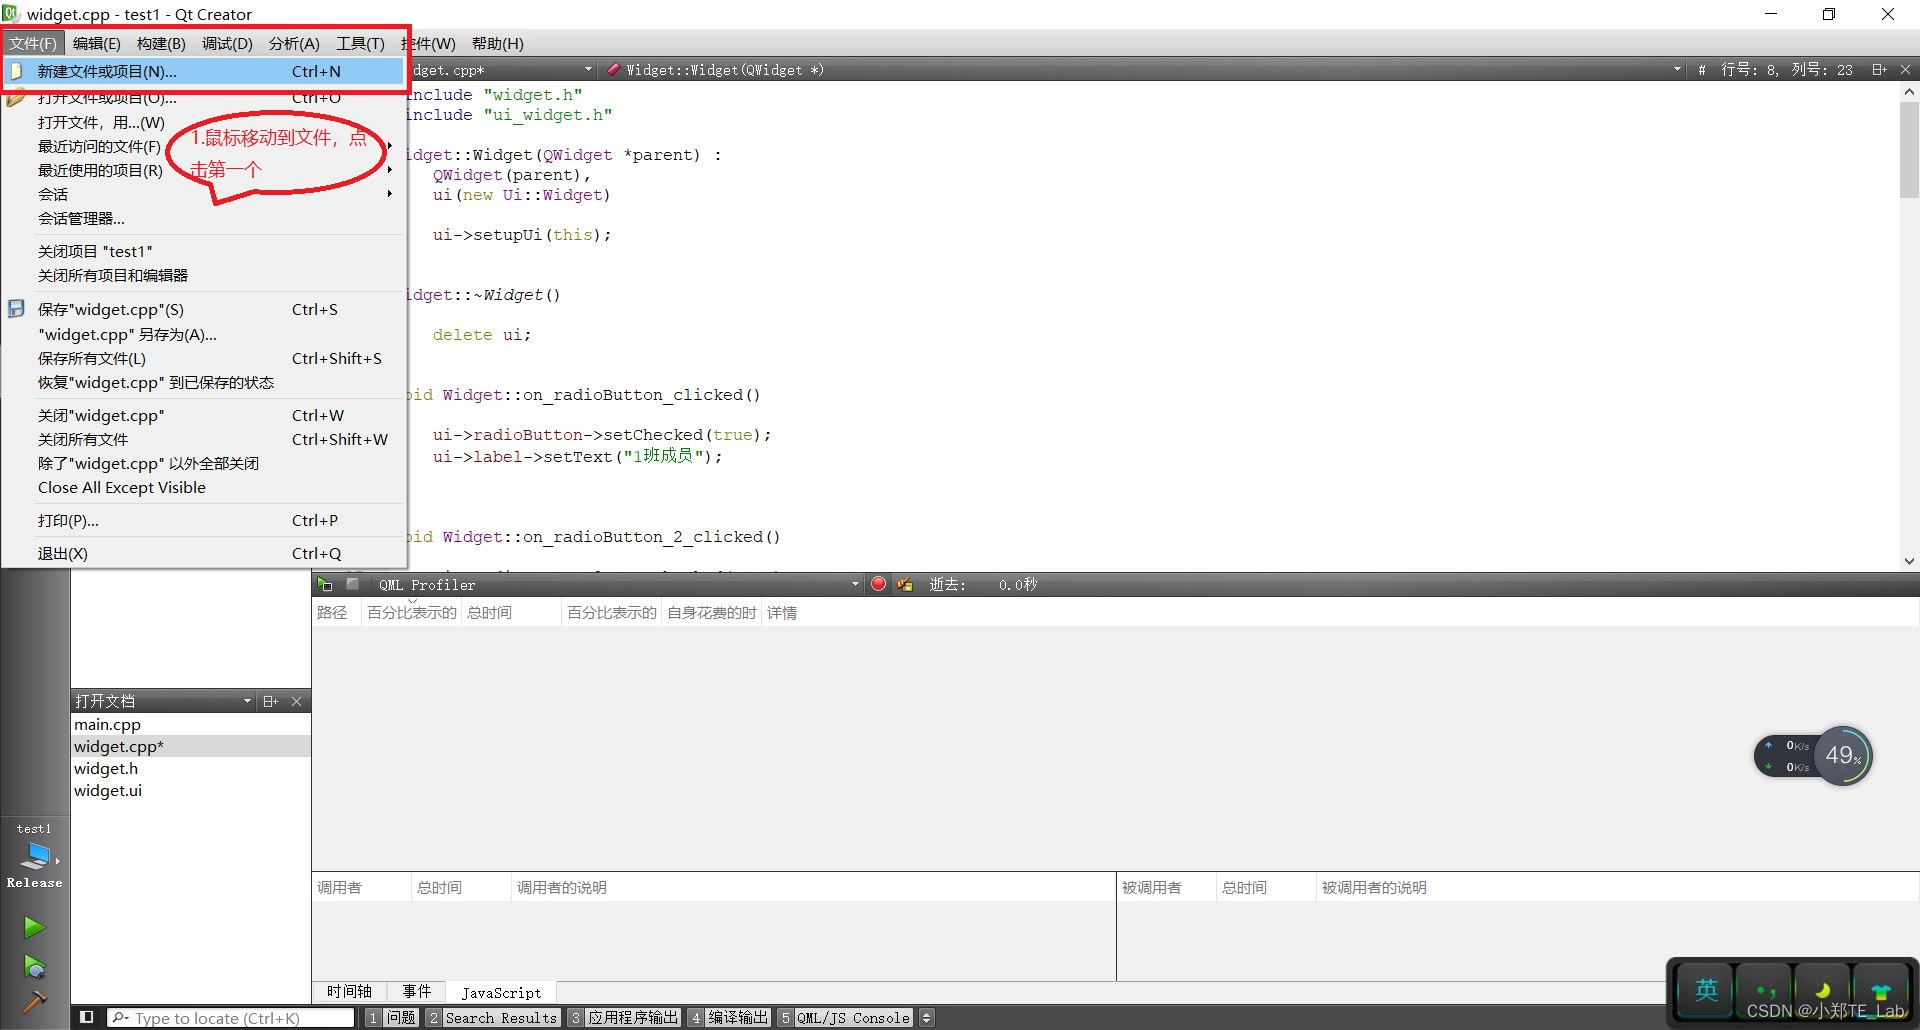1920x1030 pixels.
Task: Expand the Recent Files submenu
Action: [x=390, y=146]
